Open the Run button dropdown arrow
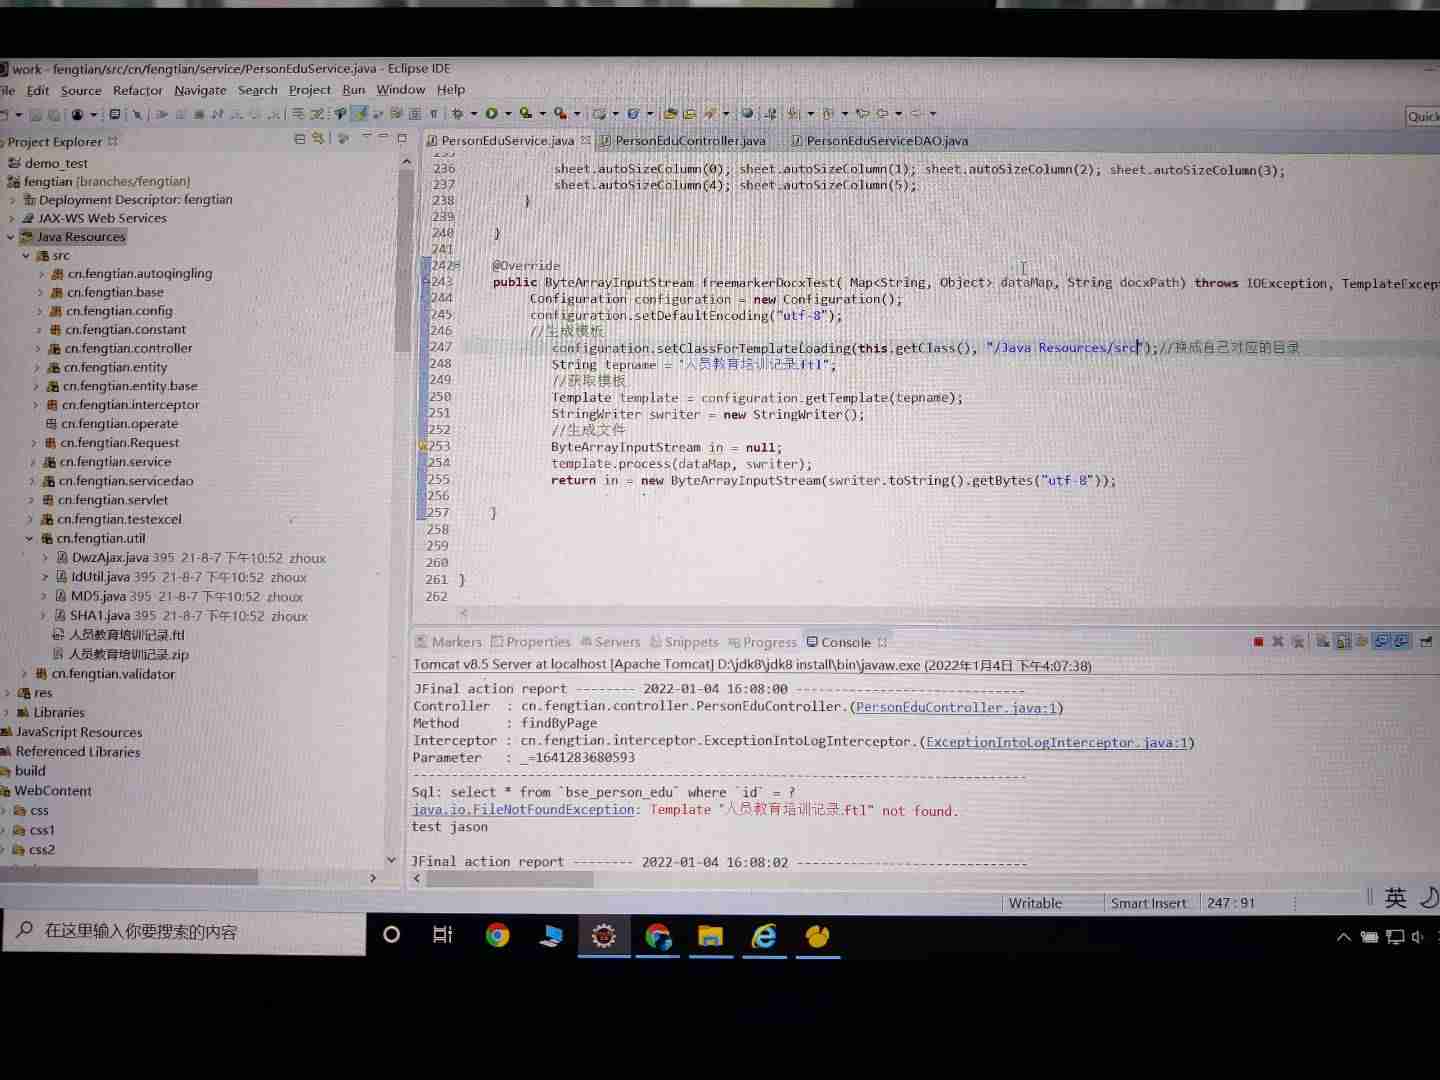Screen dimensions: 1440x1080 point(507,114)
